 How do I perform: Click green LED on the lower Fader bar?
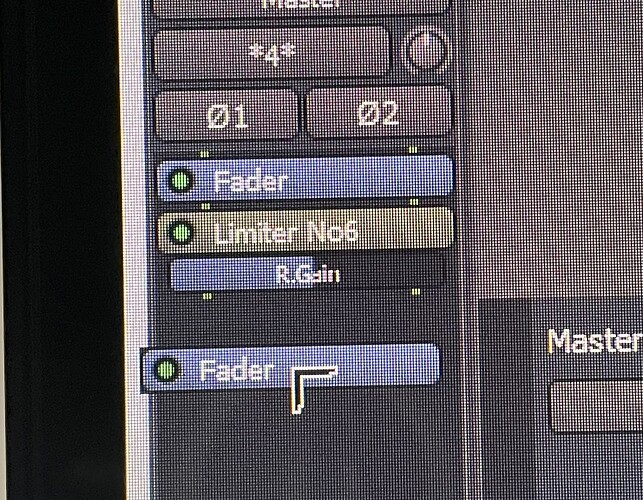tap(166, 369)
